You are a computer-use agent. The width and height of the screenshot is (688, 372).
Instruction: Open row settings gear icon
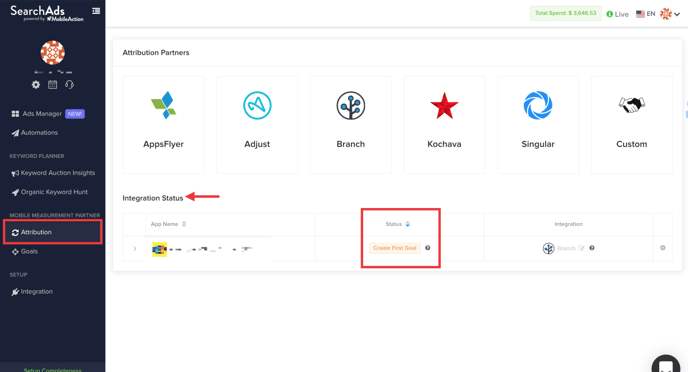tap(663, 248)
